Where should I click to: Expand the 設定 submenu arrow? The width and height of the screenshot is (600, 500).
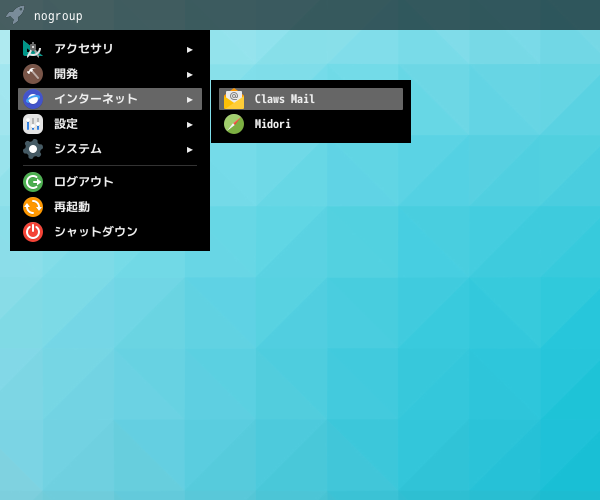point(189,125)
